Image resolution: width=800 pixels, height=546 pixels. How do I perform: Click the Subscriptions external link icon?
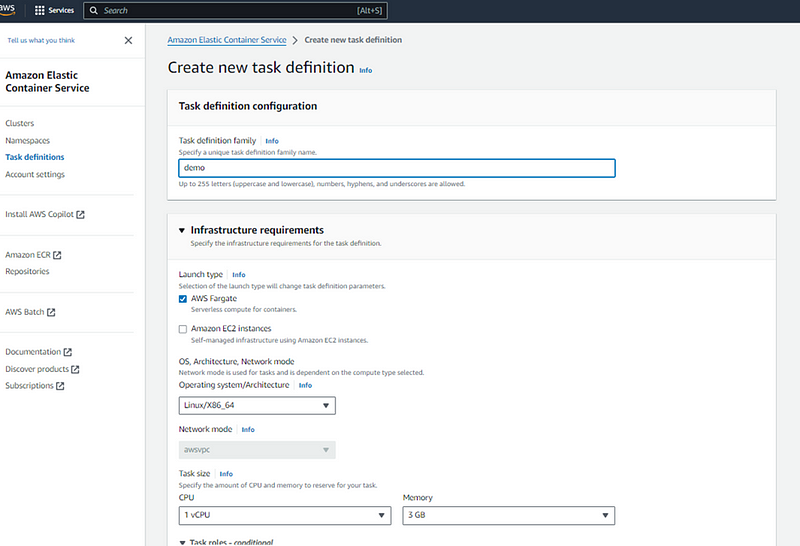tap(60, 386)
